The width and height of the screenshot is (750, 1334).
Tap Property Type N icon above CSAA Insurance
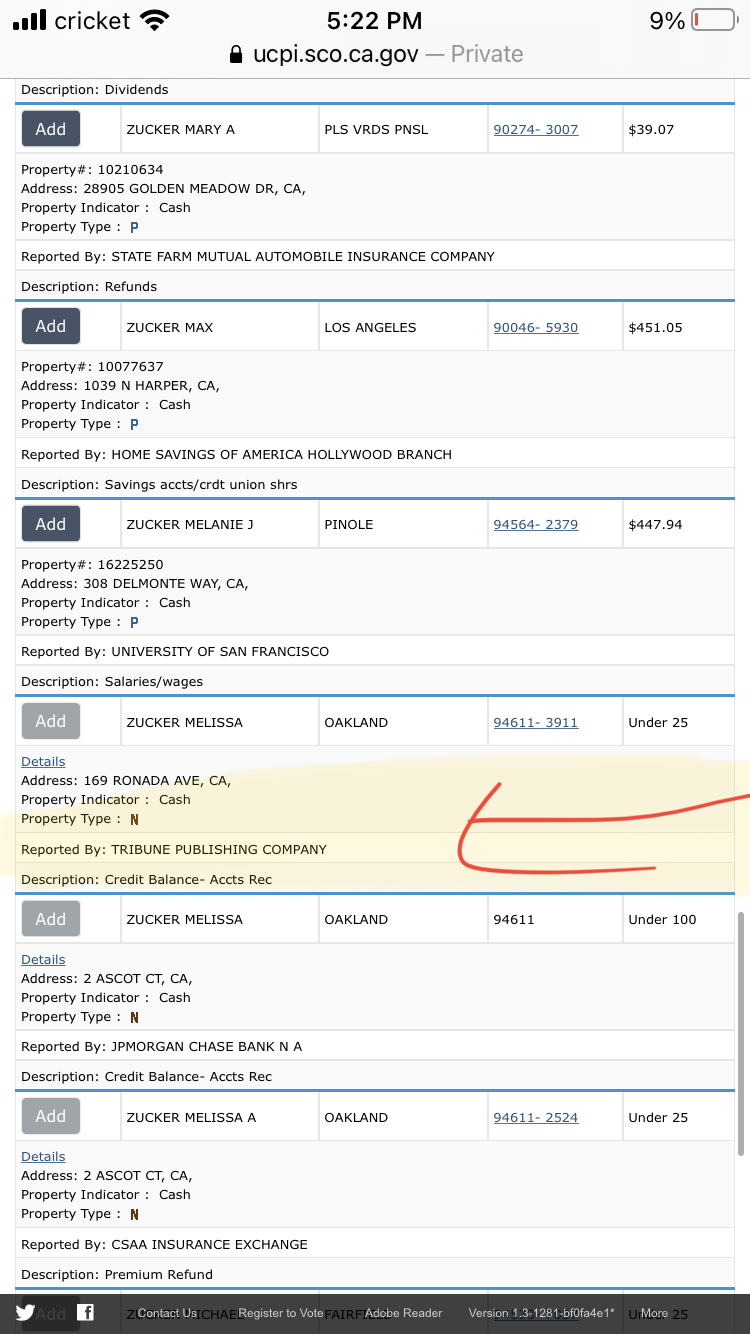(134, 1214)
